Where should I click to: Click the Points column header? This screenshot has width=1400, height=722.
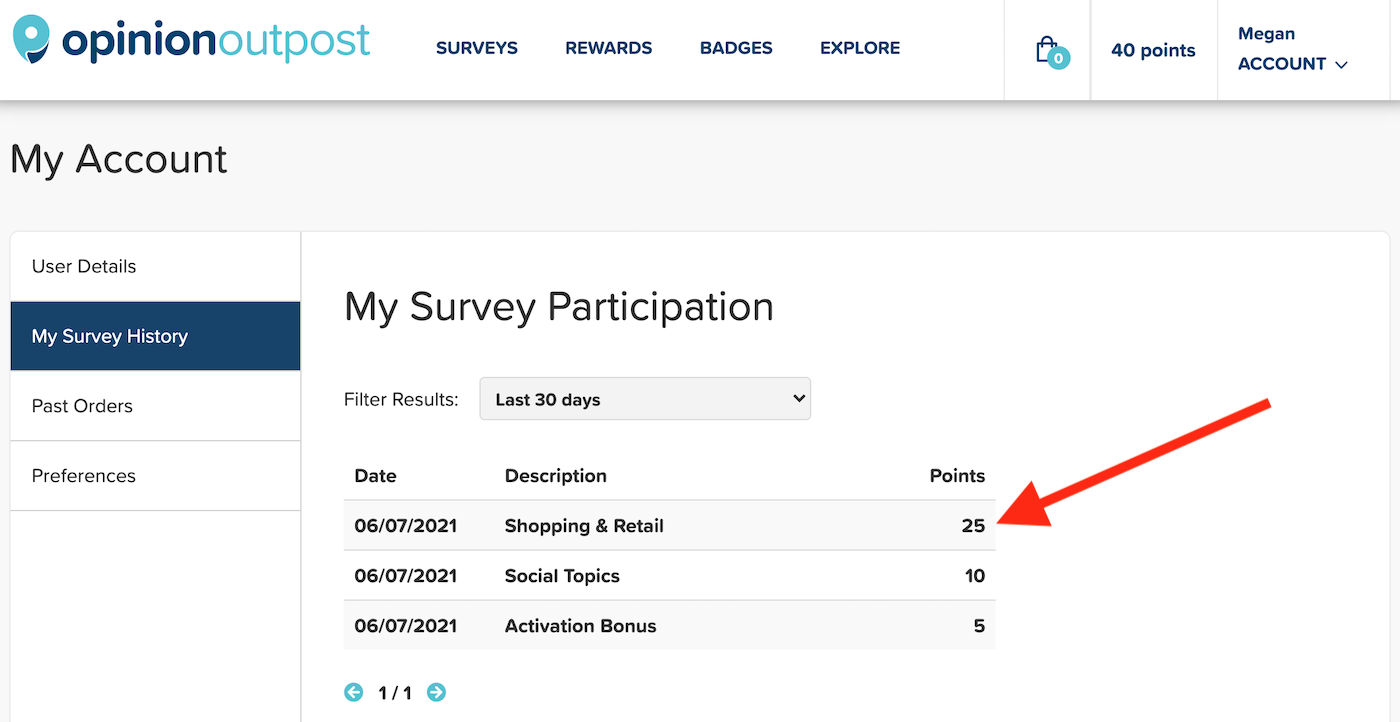957,476
